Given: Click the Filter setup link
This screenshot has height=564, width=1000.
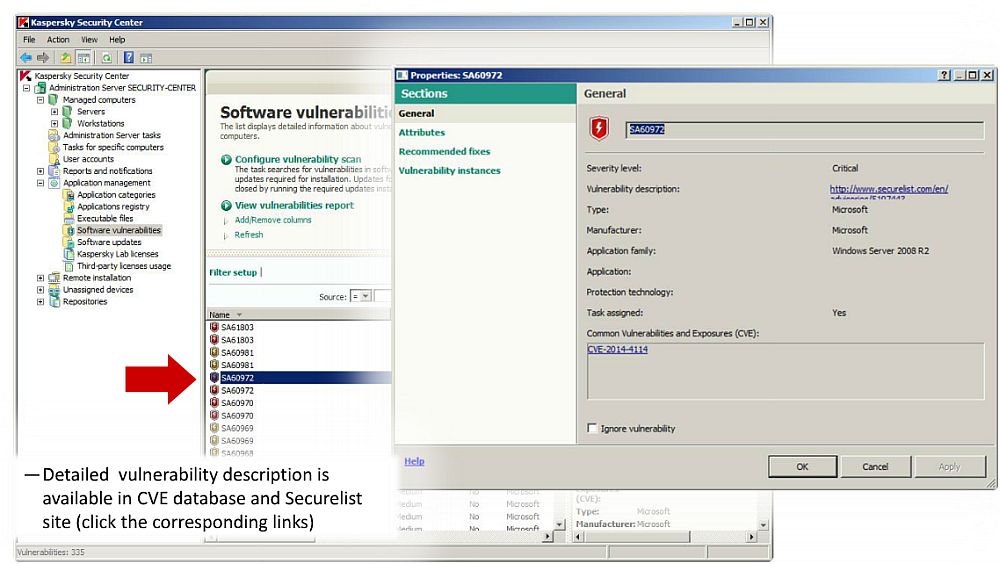Looking at the screenshot, I should [233, 272].
